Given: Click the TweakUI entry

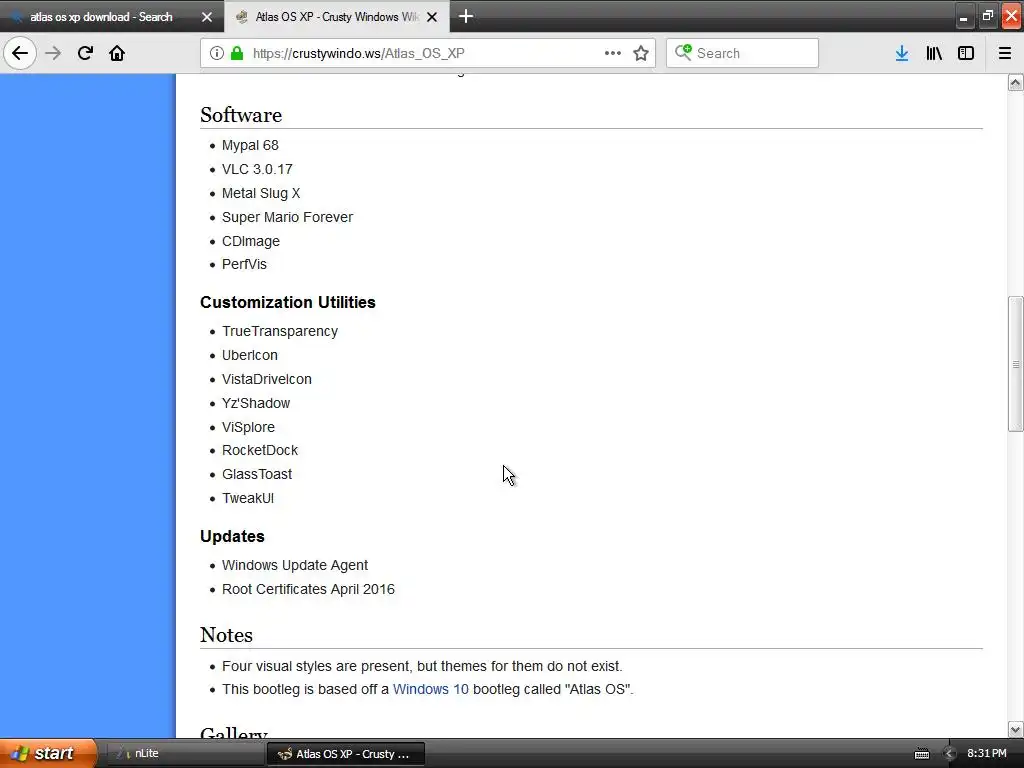Looking at the screenshot, I should tap(248, 498).
